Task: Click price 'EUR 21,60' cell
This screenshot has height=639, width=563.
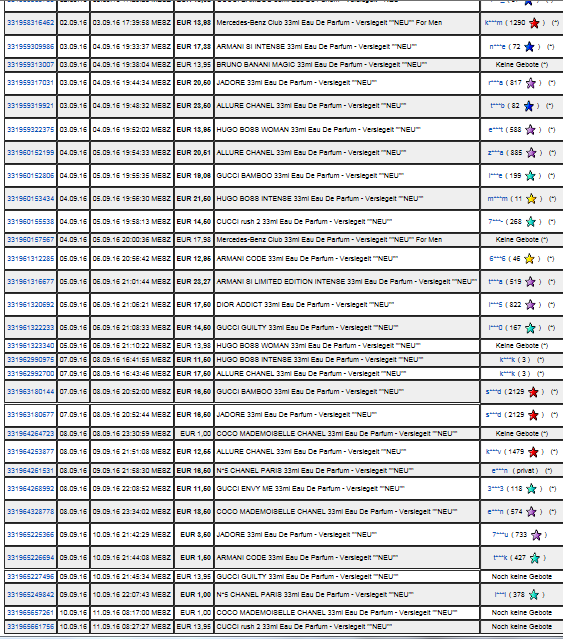Action: pos(194,199)
